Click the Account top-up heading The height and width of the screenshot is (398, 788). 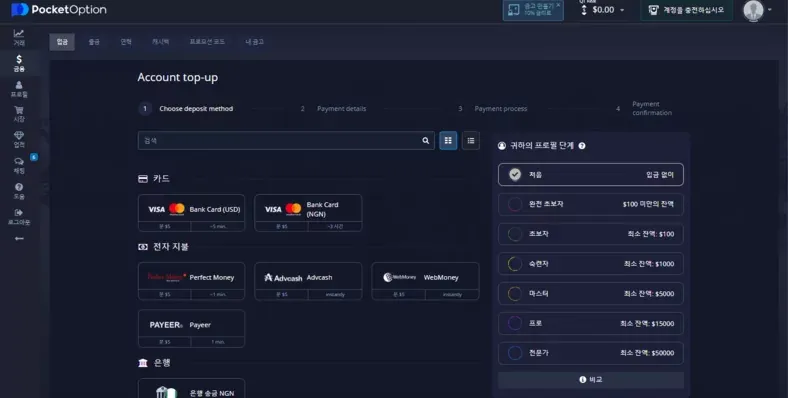point(178,77)
